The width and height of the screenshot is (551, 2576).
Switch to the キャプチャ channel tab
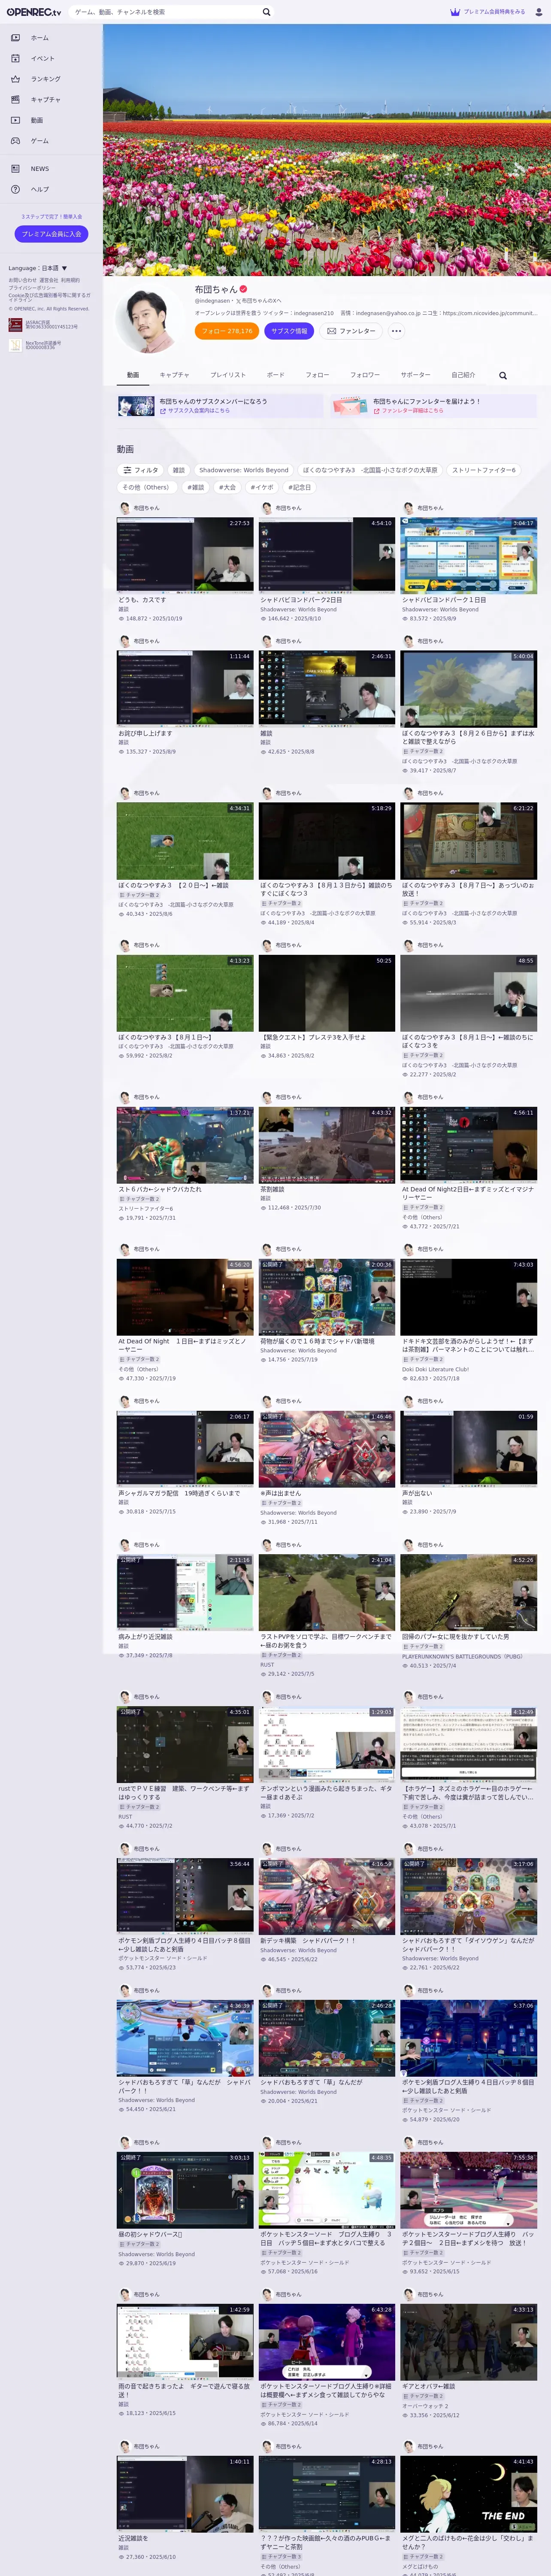click(174, 375)
